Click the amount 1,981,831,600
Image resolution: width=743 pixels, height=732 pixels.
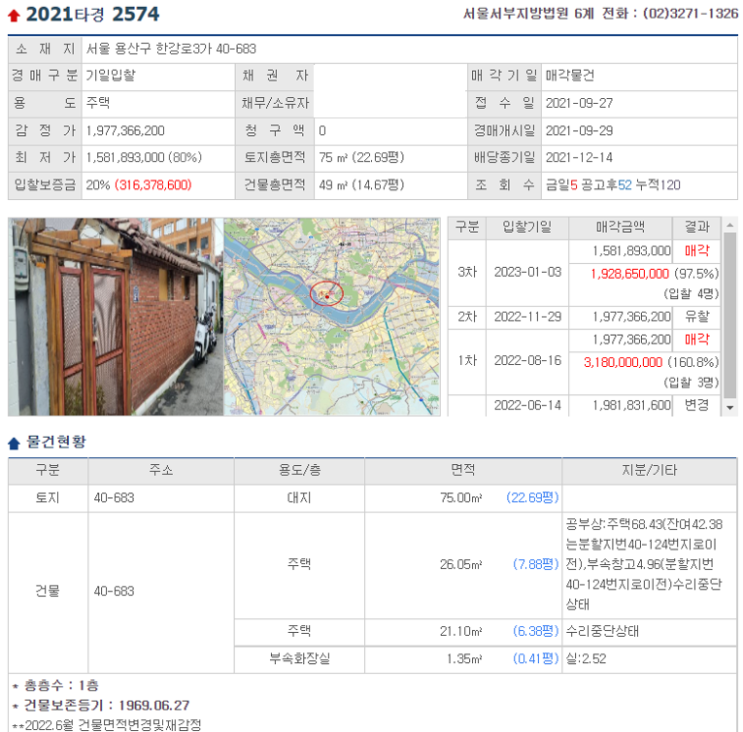pos(632,405)
